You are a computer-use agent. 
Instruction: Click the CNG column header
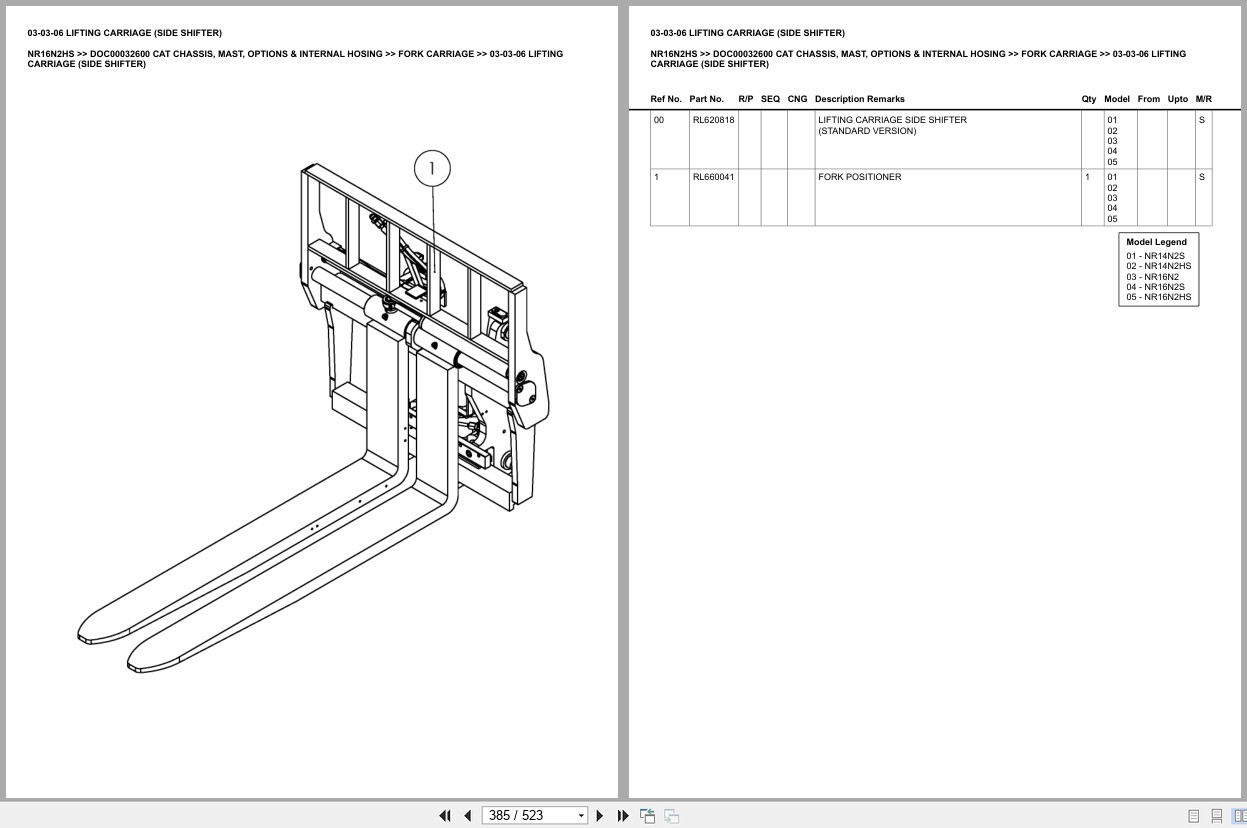click(797, 99)
